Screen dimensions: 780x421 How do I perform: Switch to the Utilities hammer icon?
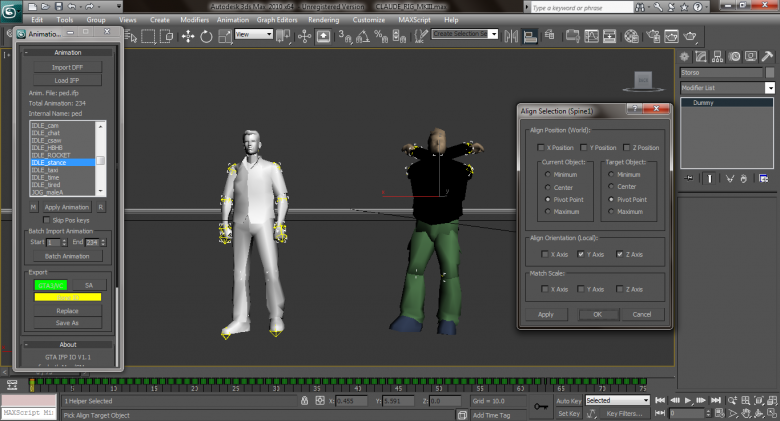tap(768, 57)
